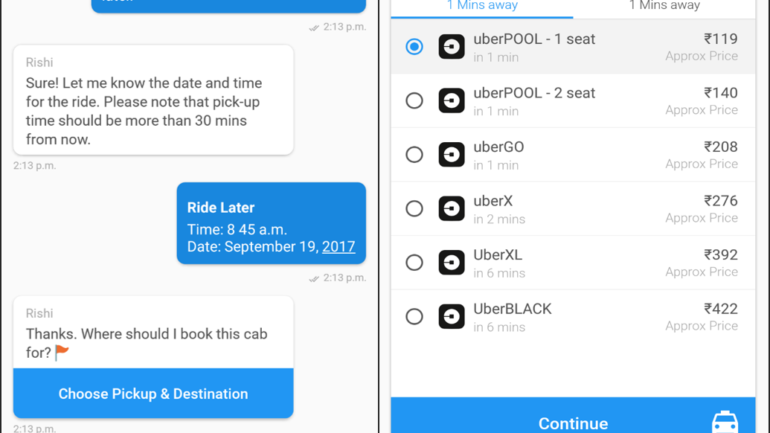Open the underlined 2017 date link
This screenshot has width=770, height=433.
338,246
